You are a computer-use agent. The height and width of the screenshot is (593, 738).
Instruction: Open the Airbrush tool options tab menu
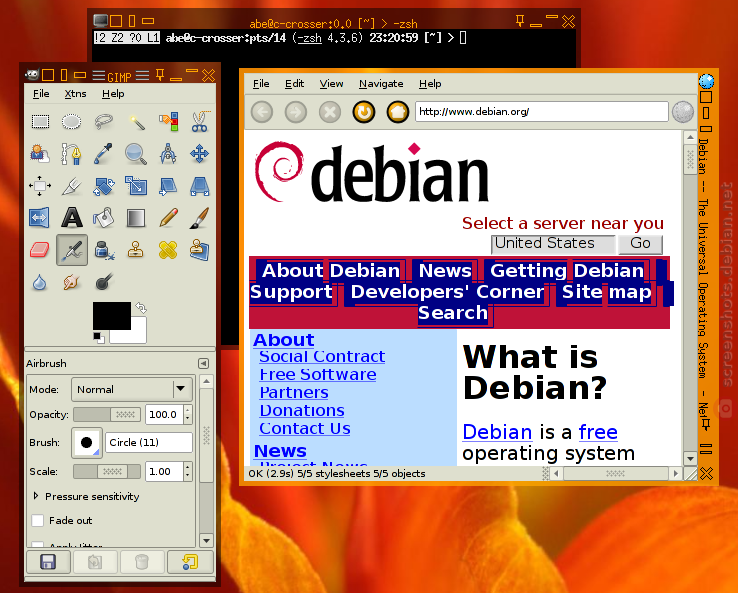tap(203, 363)
